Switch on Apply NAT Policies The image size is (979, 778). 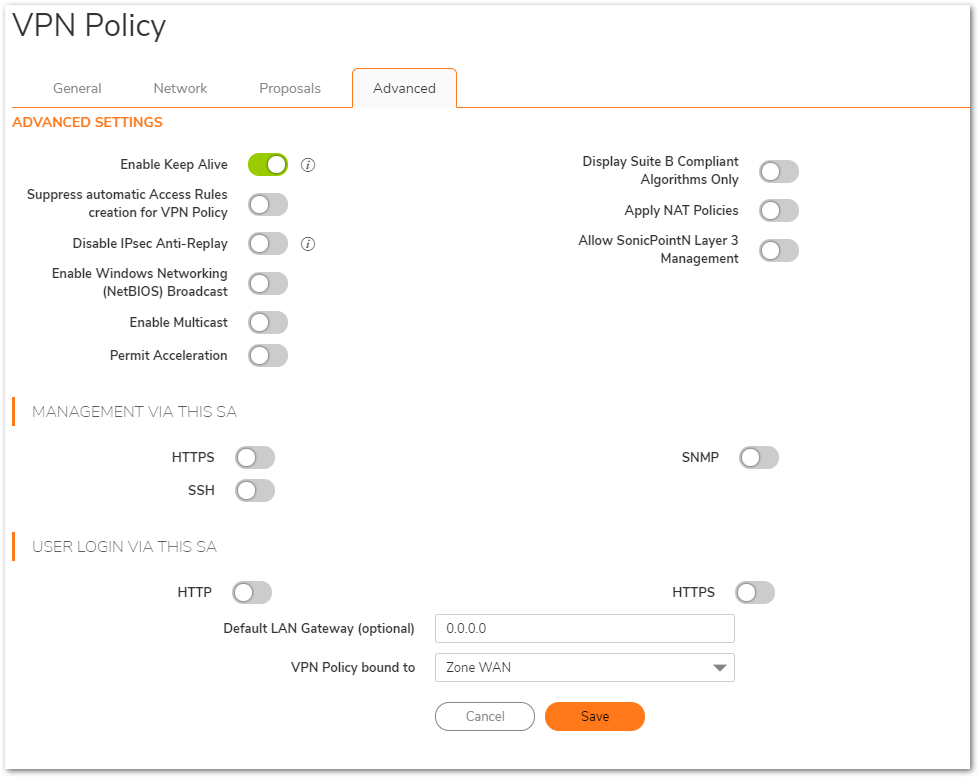click(x=779, y=210)
